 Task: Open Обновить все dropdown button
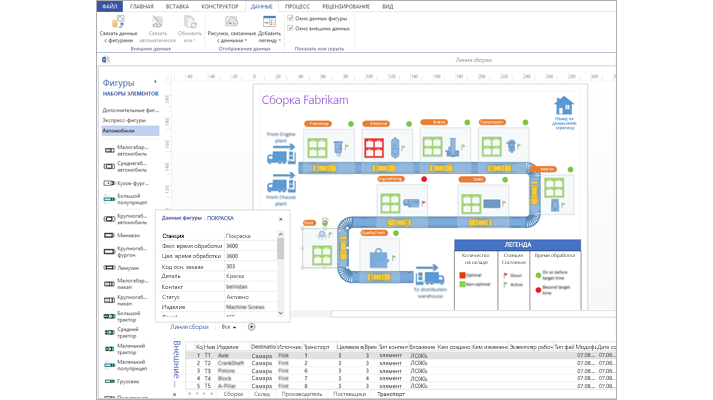click(190, 30)
